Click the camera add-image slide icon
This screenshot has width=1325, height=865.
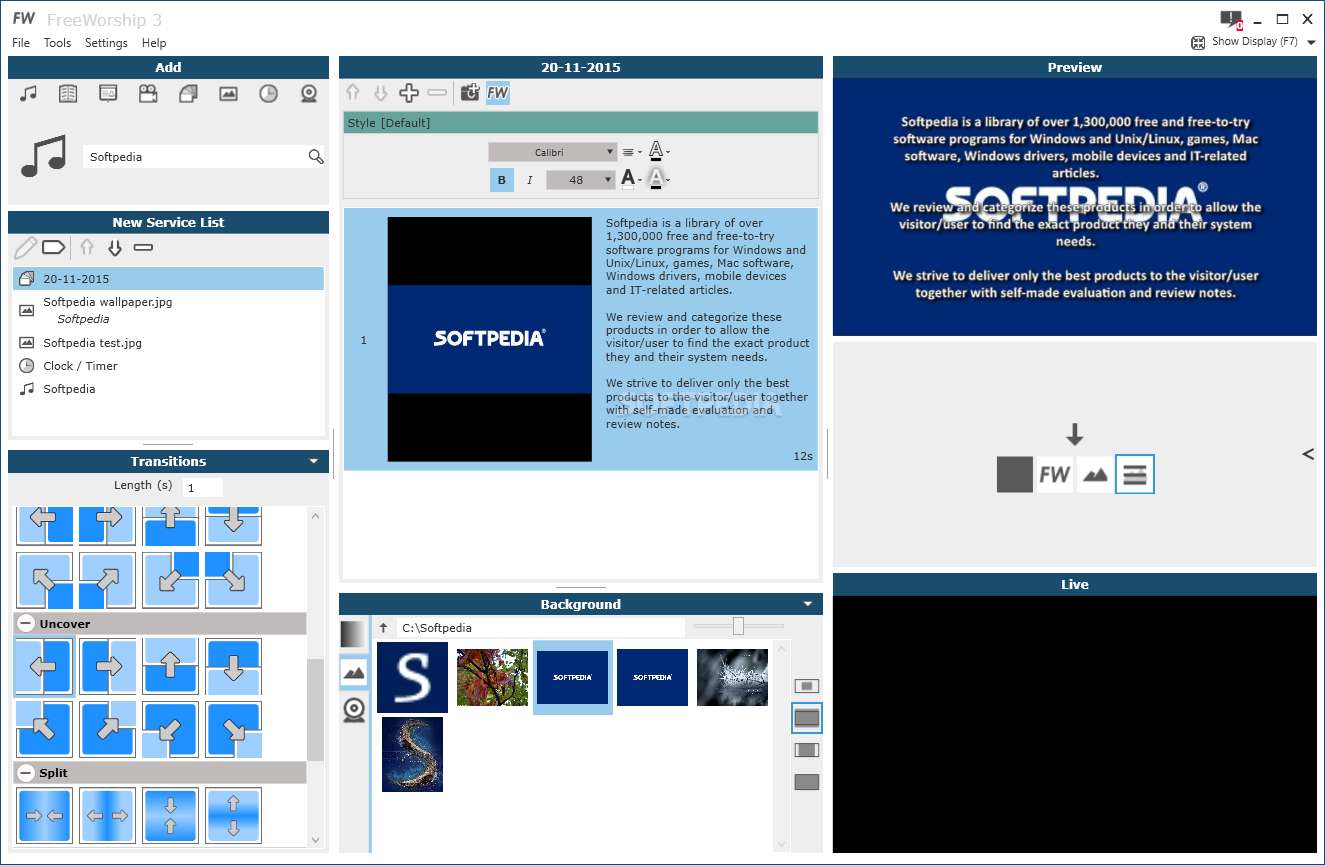click(469, 93)
